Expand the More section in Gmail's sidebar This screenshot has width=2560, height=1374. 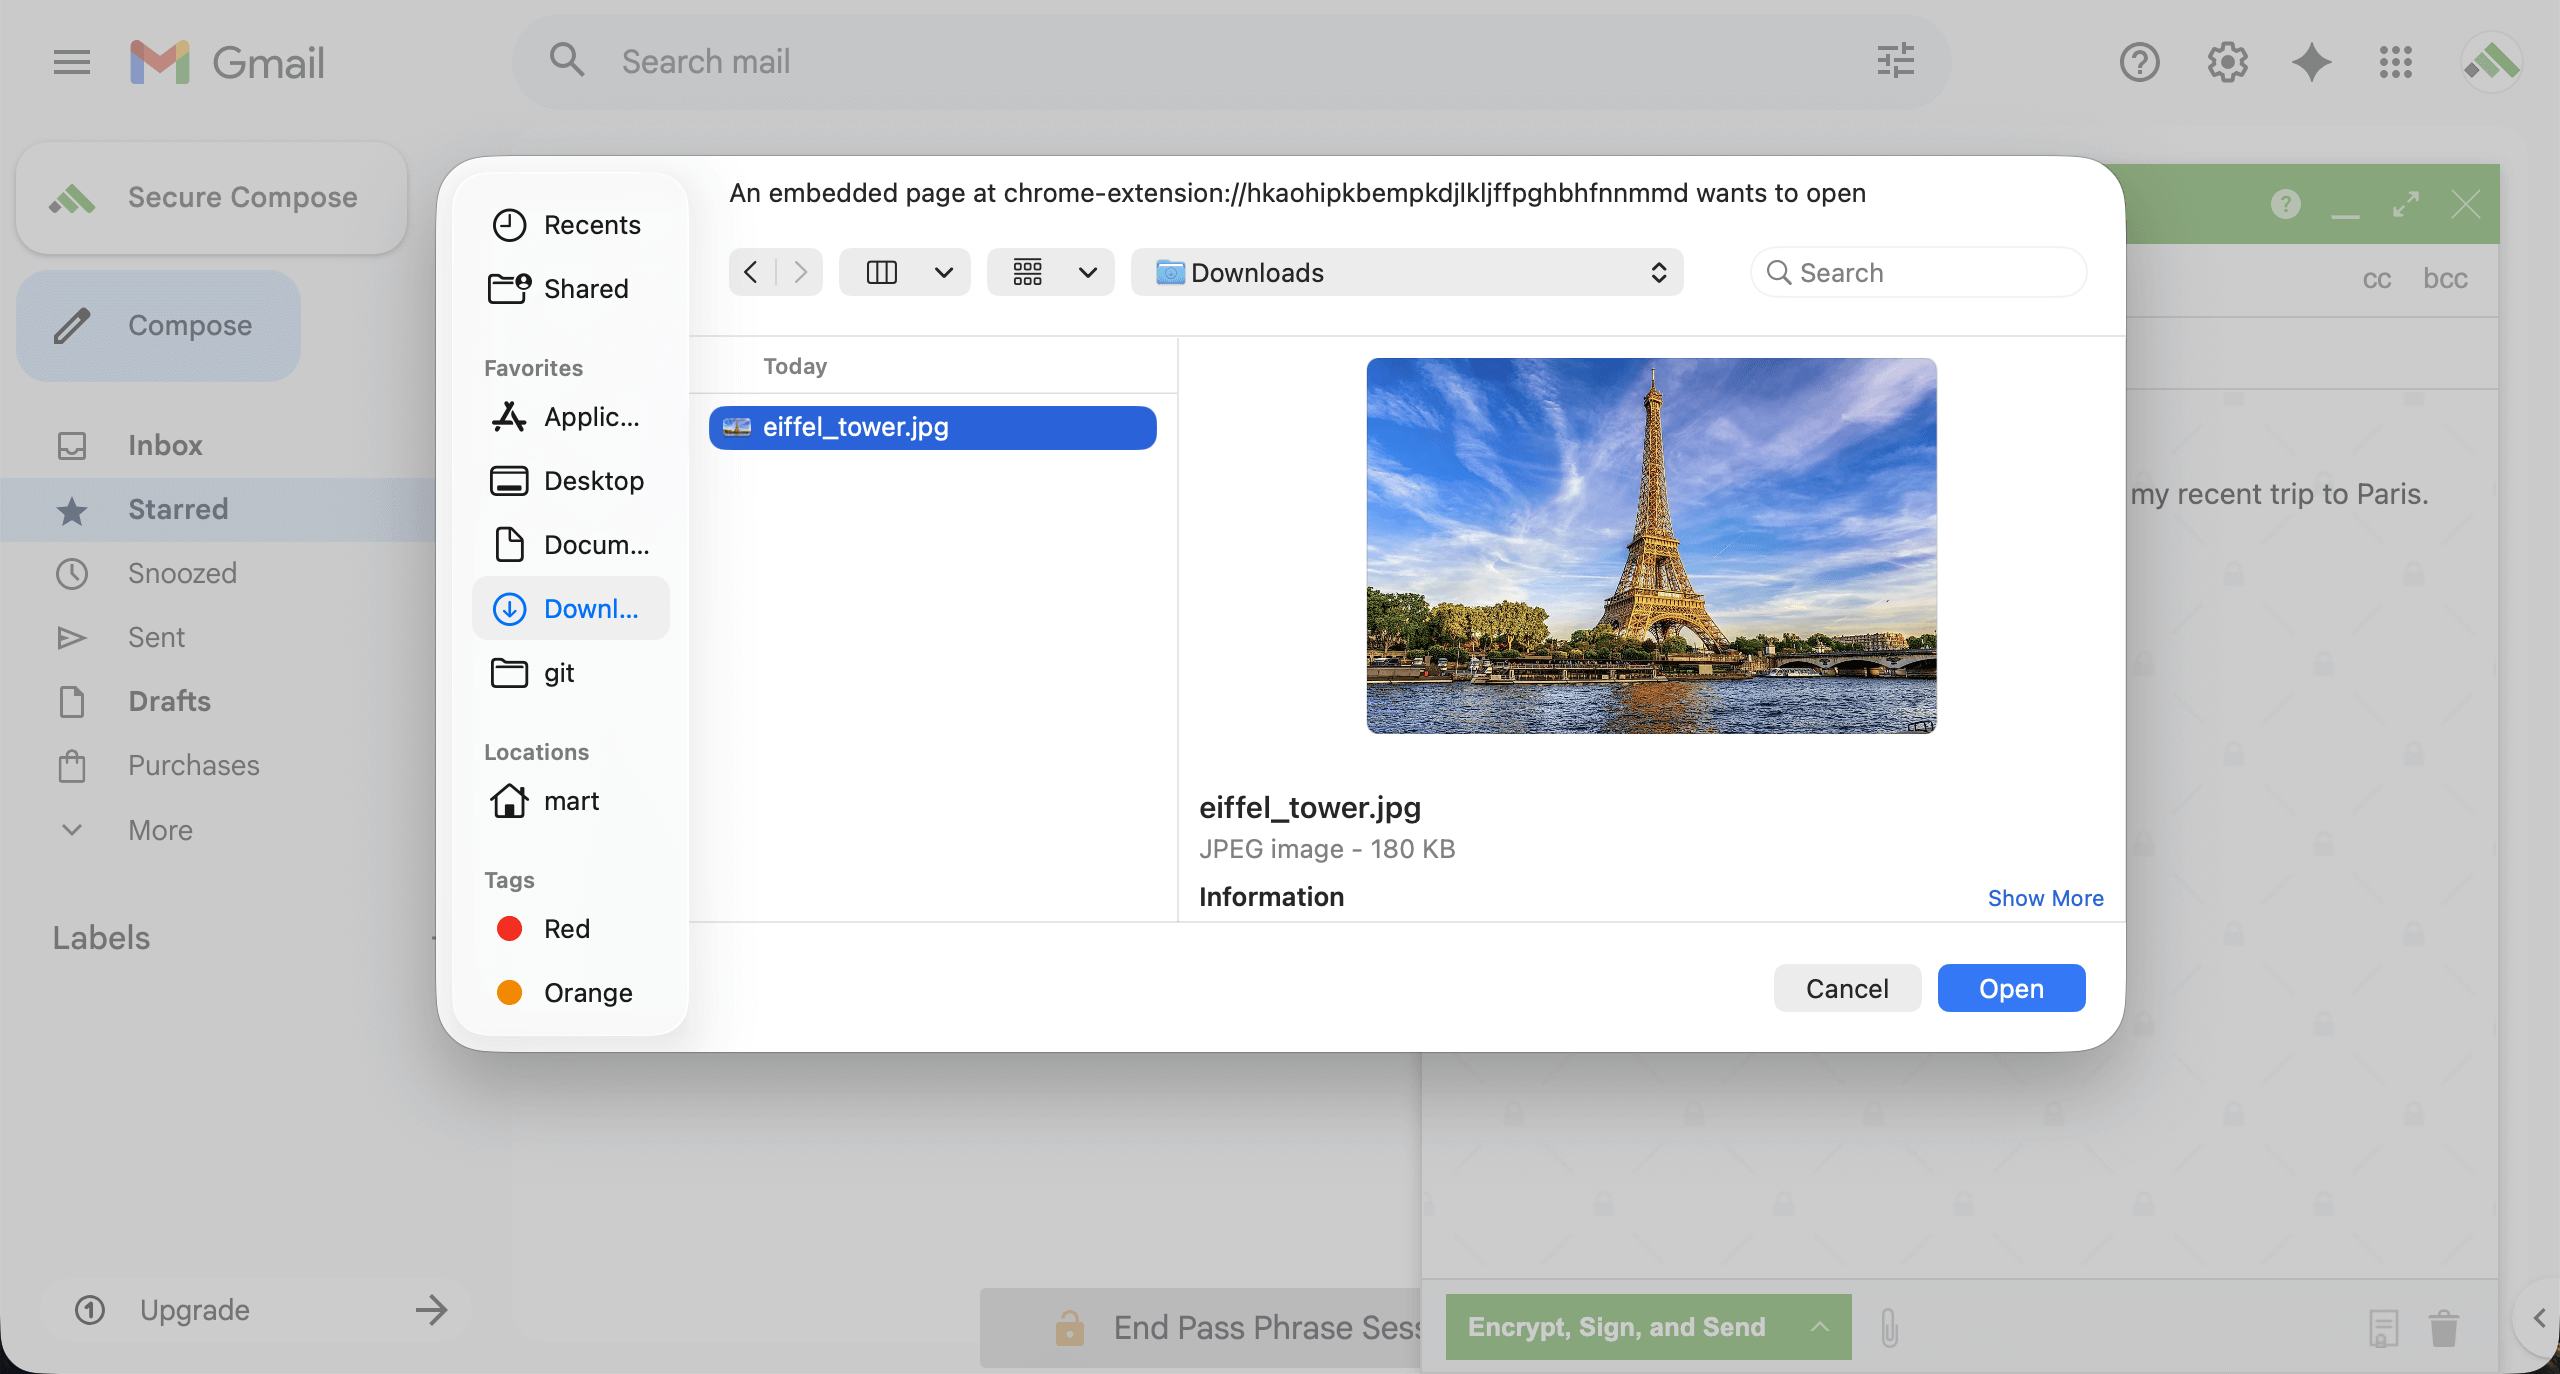click(160, 830)
